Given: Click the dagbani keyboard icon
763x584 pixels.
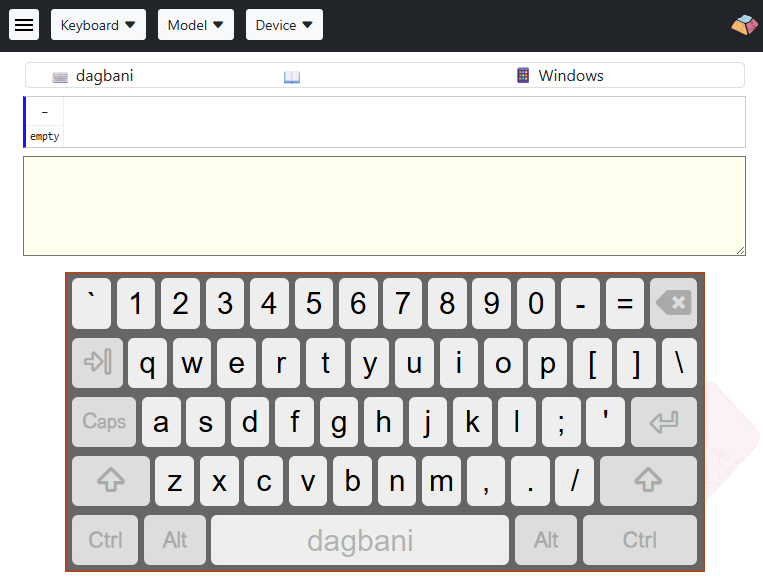Looking at the screenshot, I should (60, 77).
